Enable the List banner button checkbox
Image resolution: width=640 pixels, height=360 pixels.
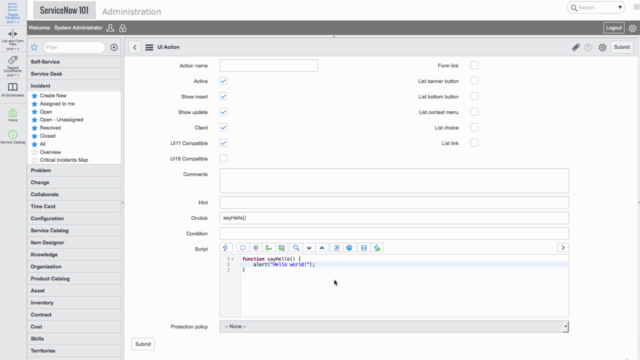[x=474, y=81]
